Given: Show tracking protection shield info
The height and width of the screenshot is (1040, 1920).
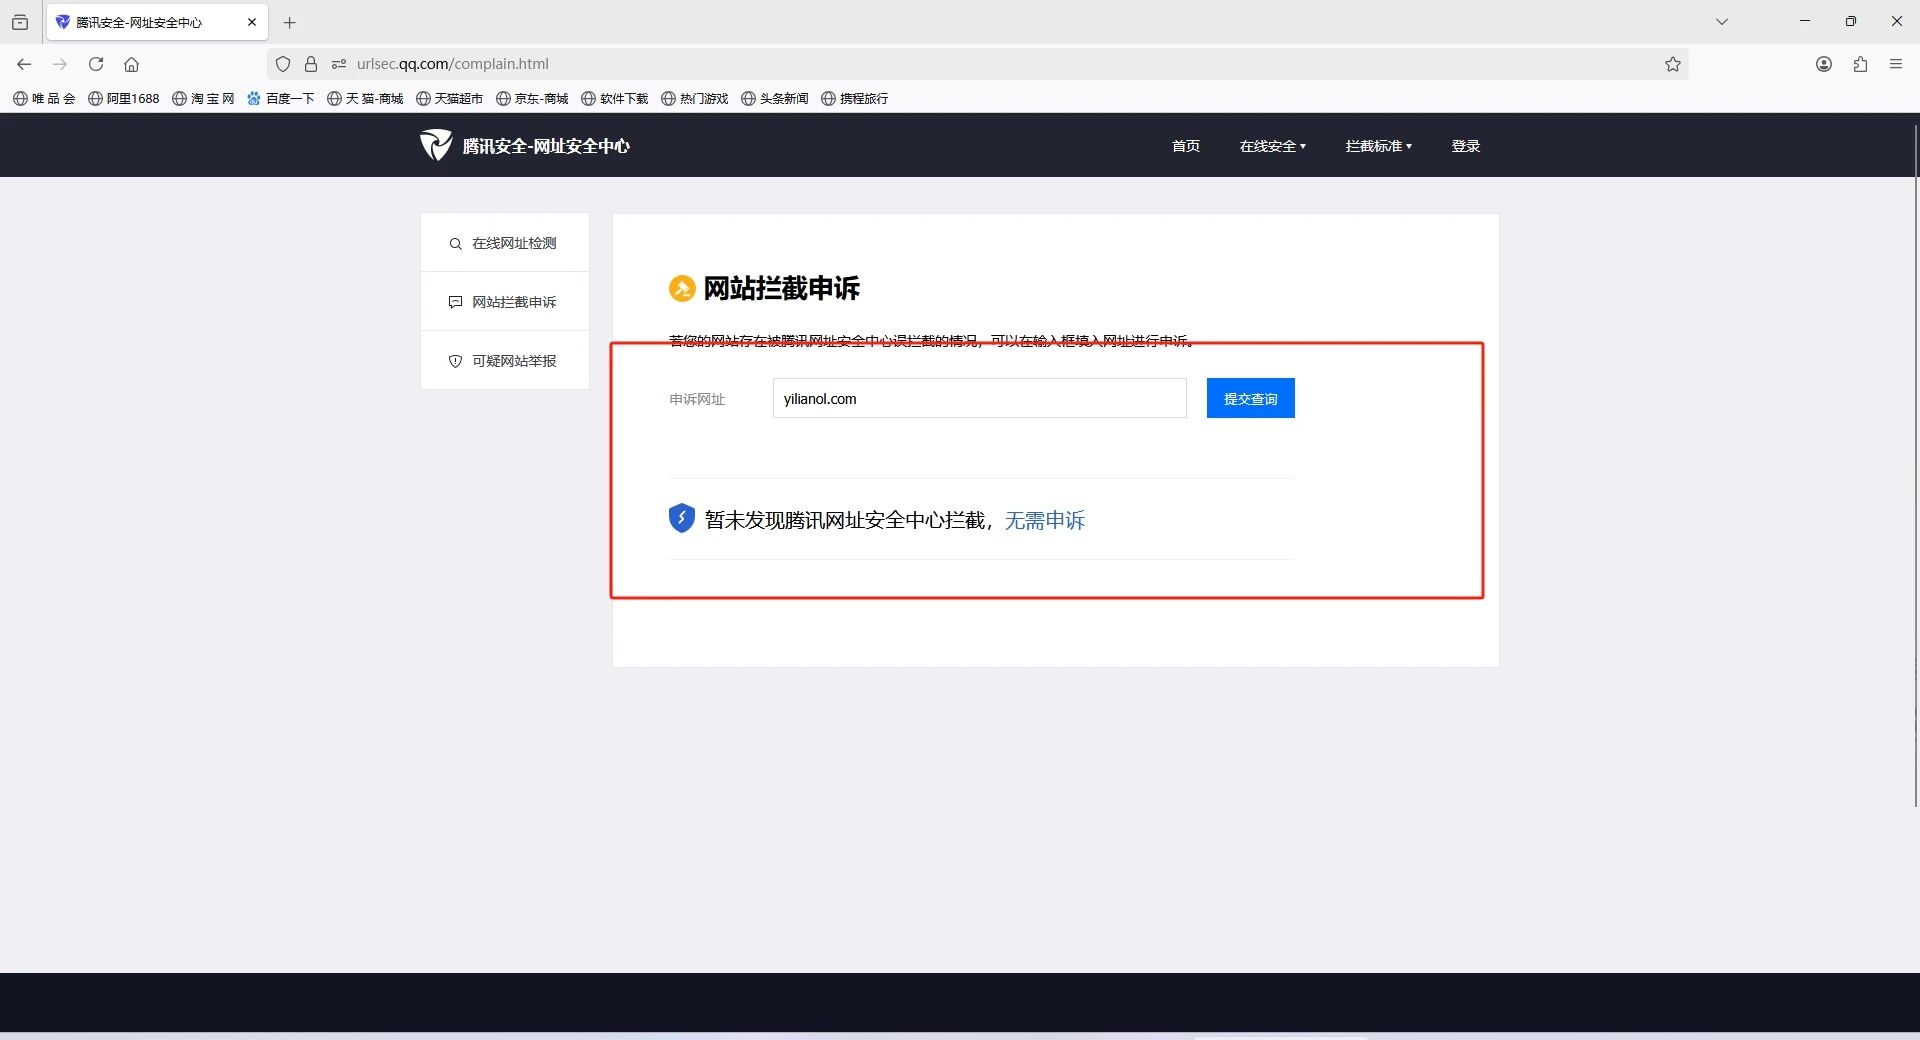Looking at the screenshot, I should 283,64.
